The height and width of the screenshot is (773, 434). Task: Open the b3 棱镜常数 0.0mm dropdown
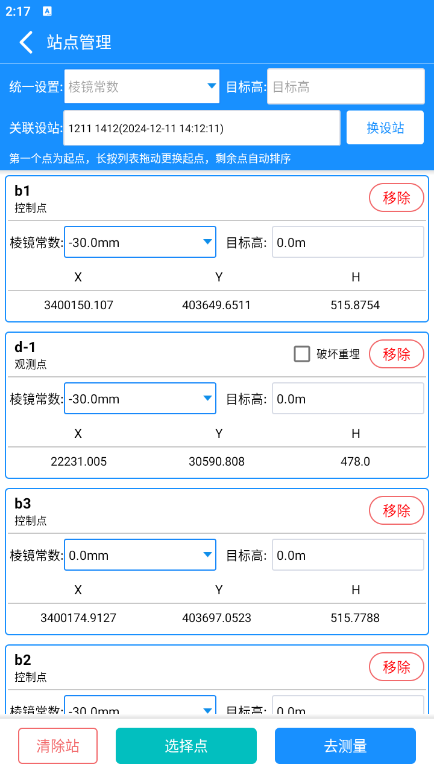tap(140, 555)
